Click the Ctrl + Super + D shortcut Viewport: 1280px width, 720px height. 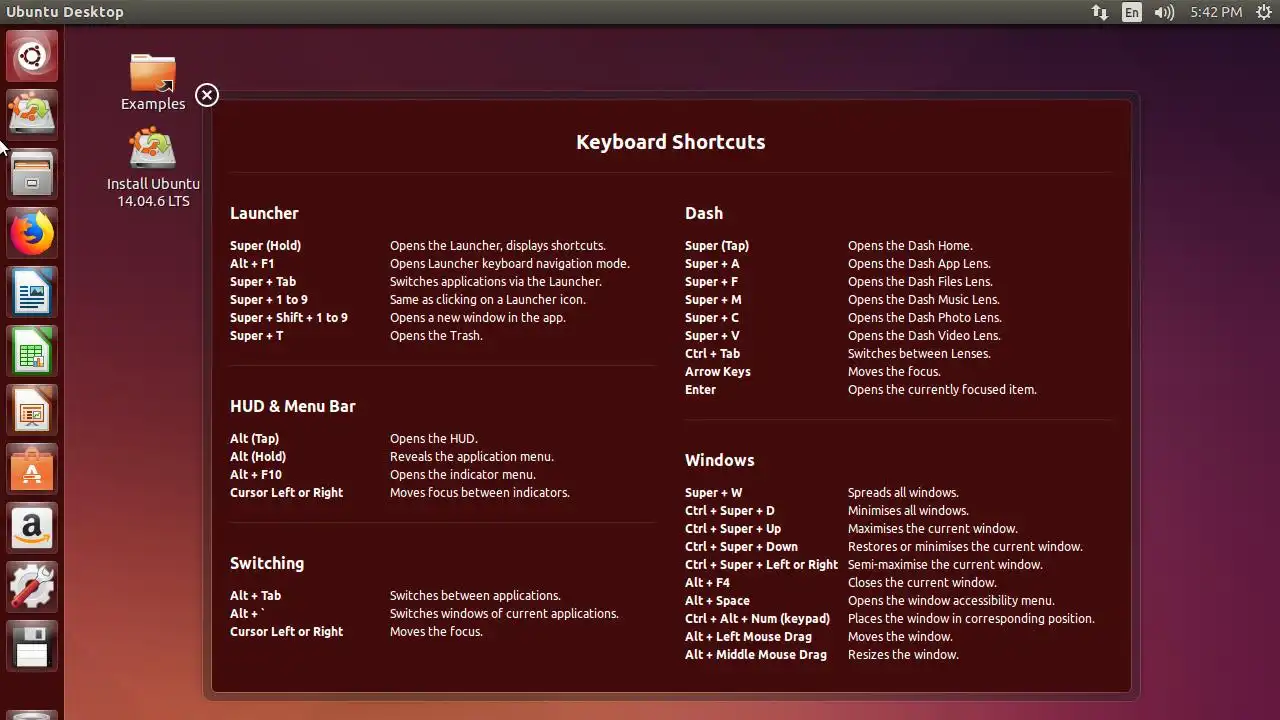click(x=730, y=511)
